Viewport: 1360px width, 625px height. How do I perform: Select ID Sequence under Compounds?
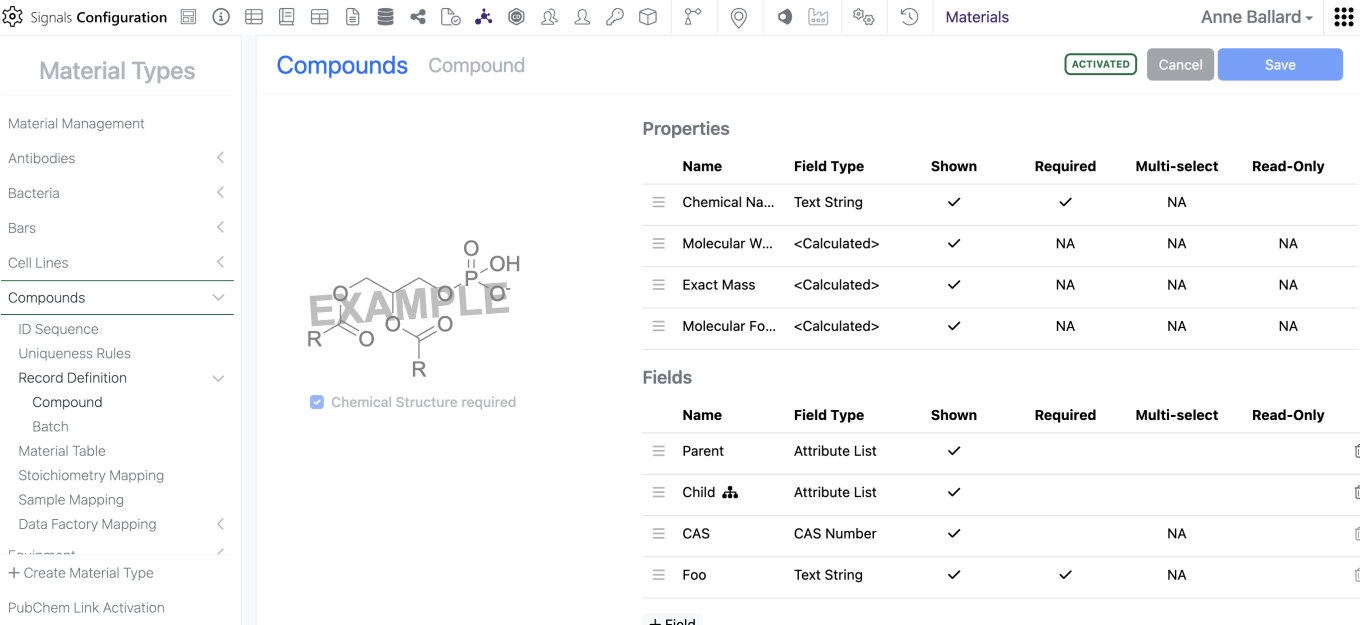[58, 329]
